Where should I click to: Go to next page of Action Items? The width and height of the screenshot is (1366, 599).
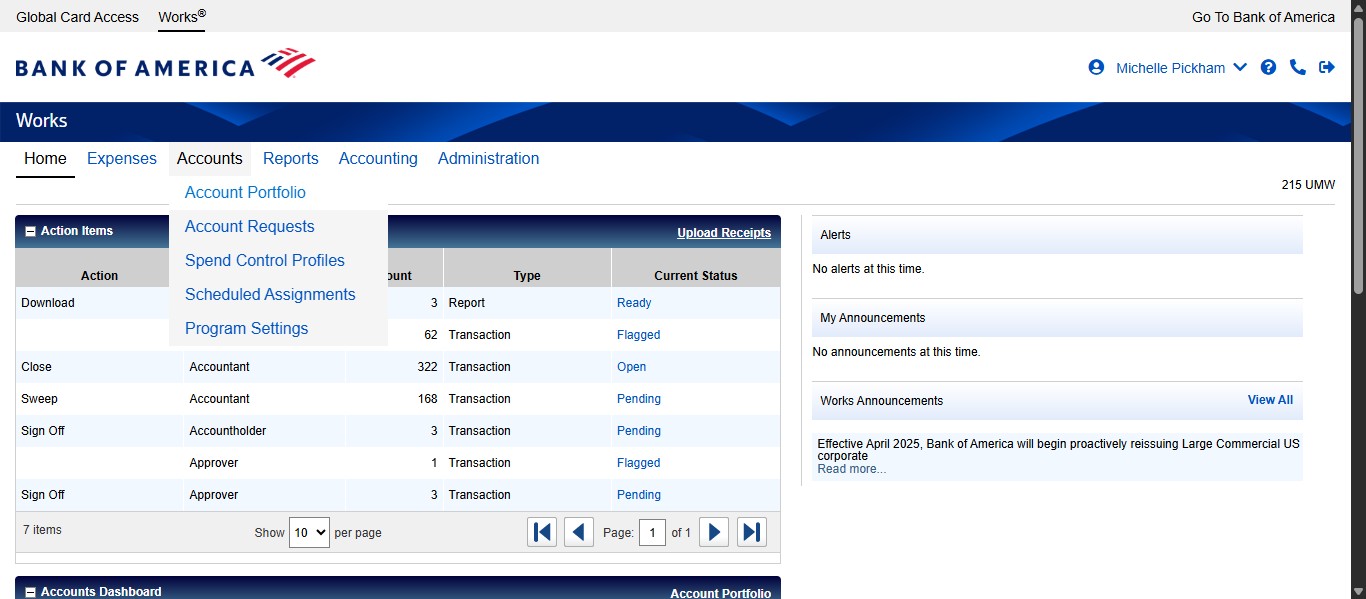click(x=714, y=532)
